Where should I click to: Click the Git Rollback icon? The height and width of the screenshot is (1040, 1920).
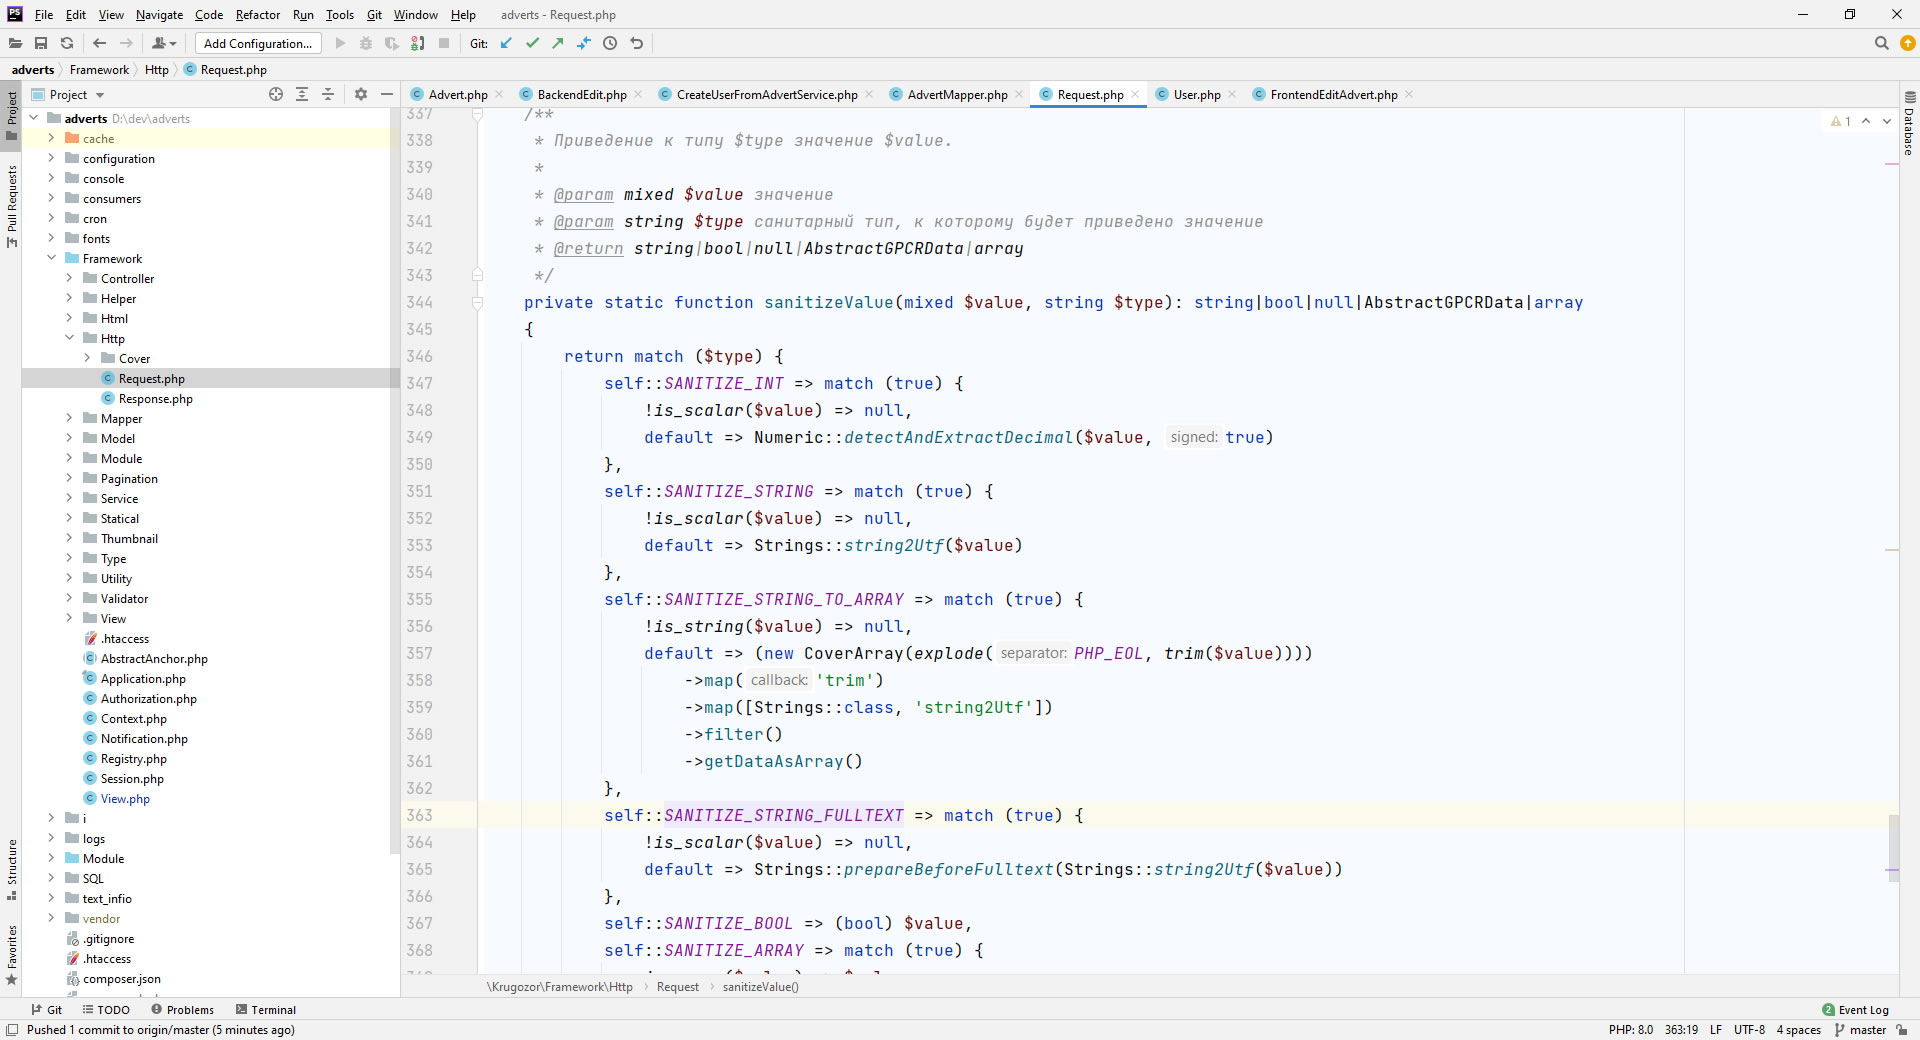click(x=637, y=43)
